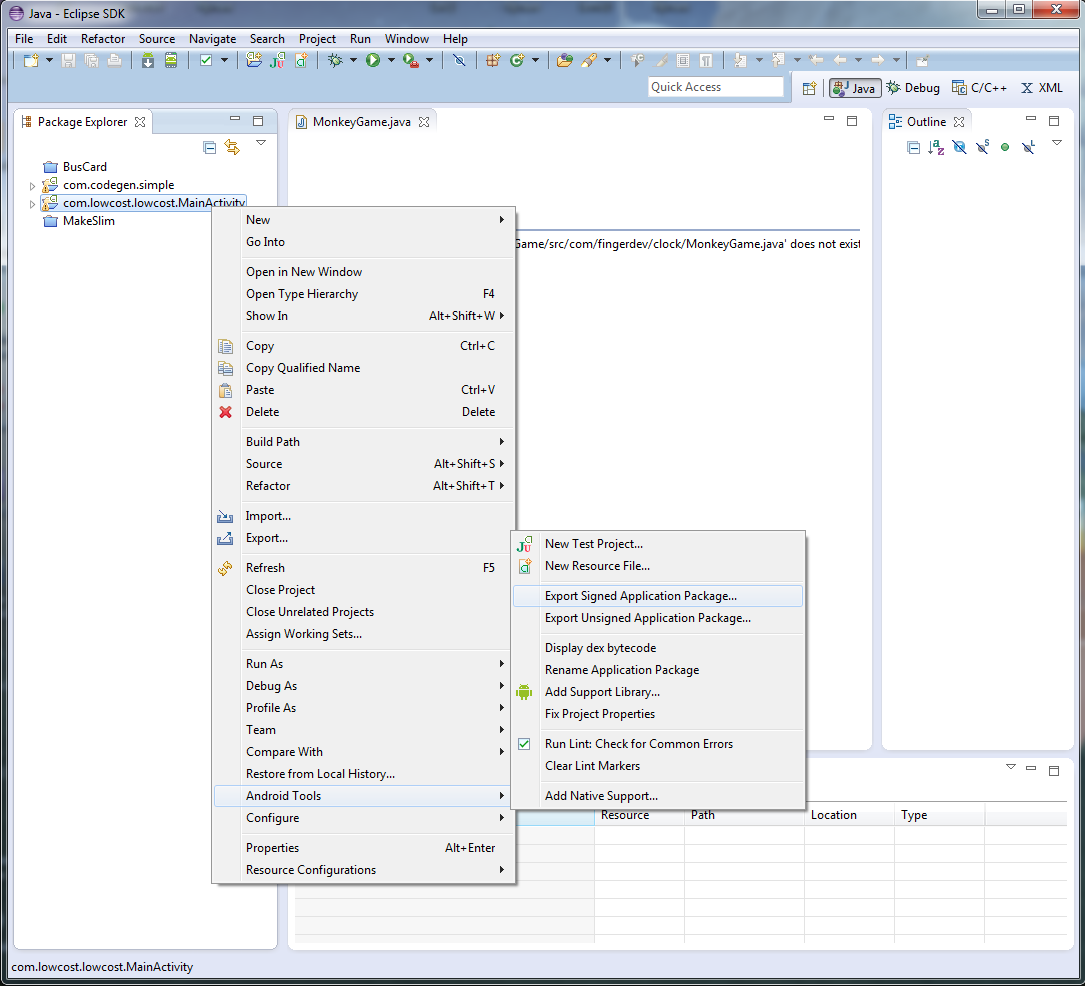
Task: Click the Sort alphabetically icon in Outline
Action: click(x=936, y=147)
